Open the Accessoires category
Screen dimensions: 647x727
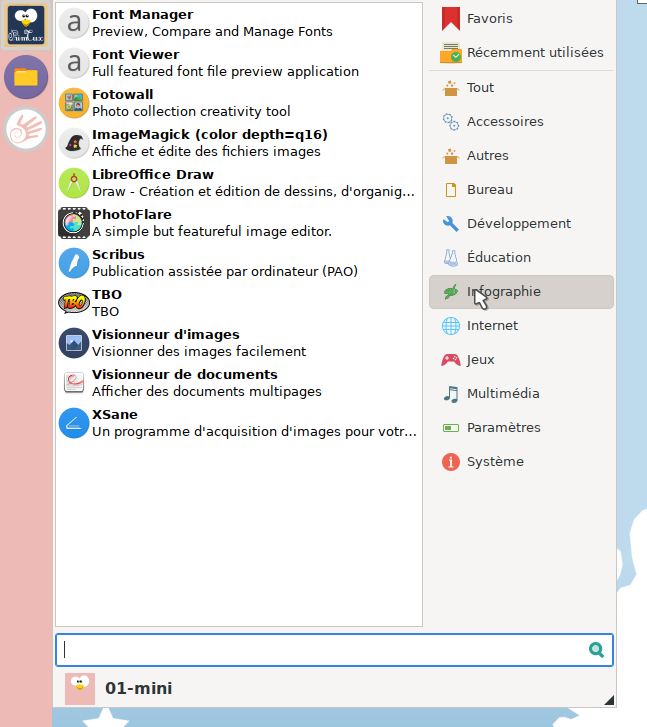[x=521, y=121]
